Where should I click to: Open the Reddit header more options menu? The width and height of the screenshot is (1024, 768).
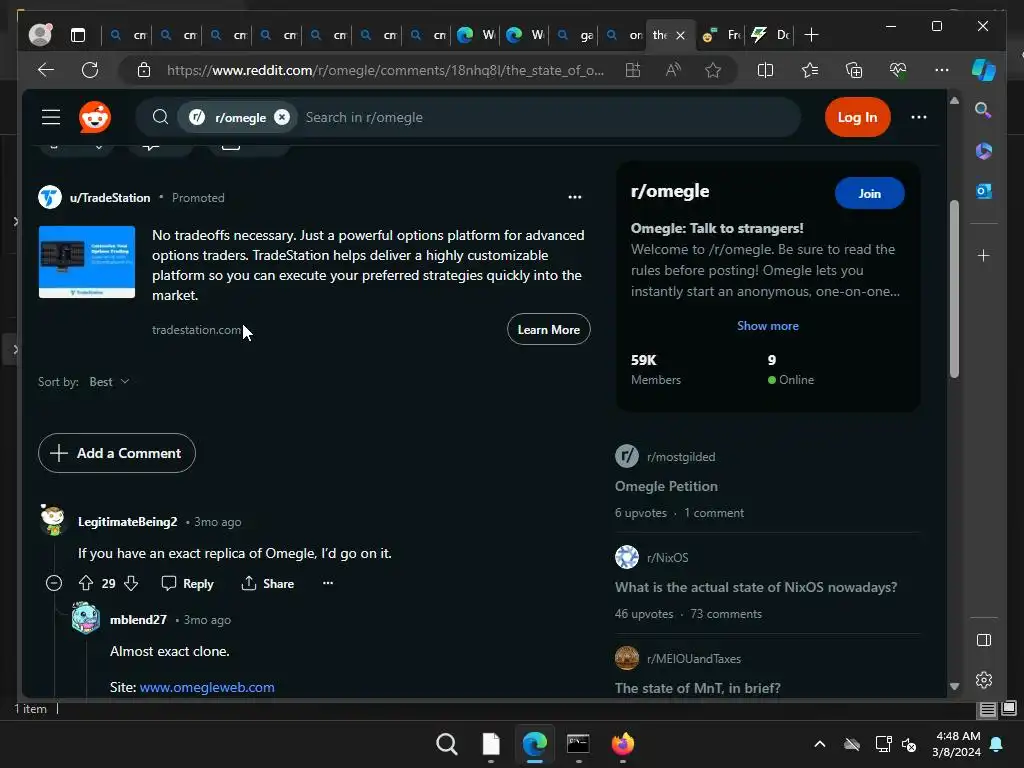click(918, 117)
